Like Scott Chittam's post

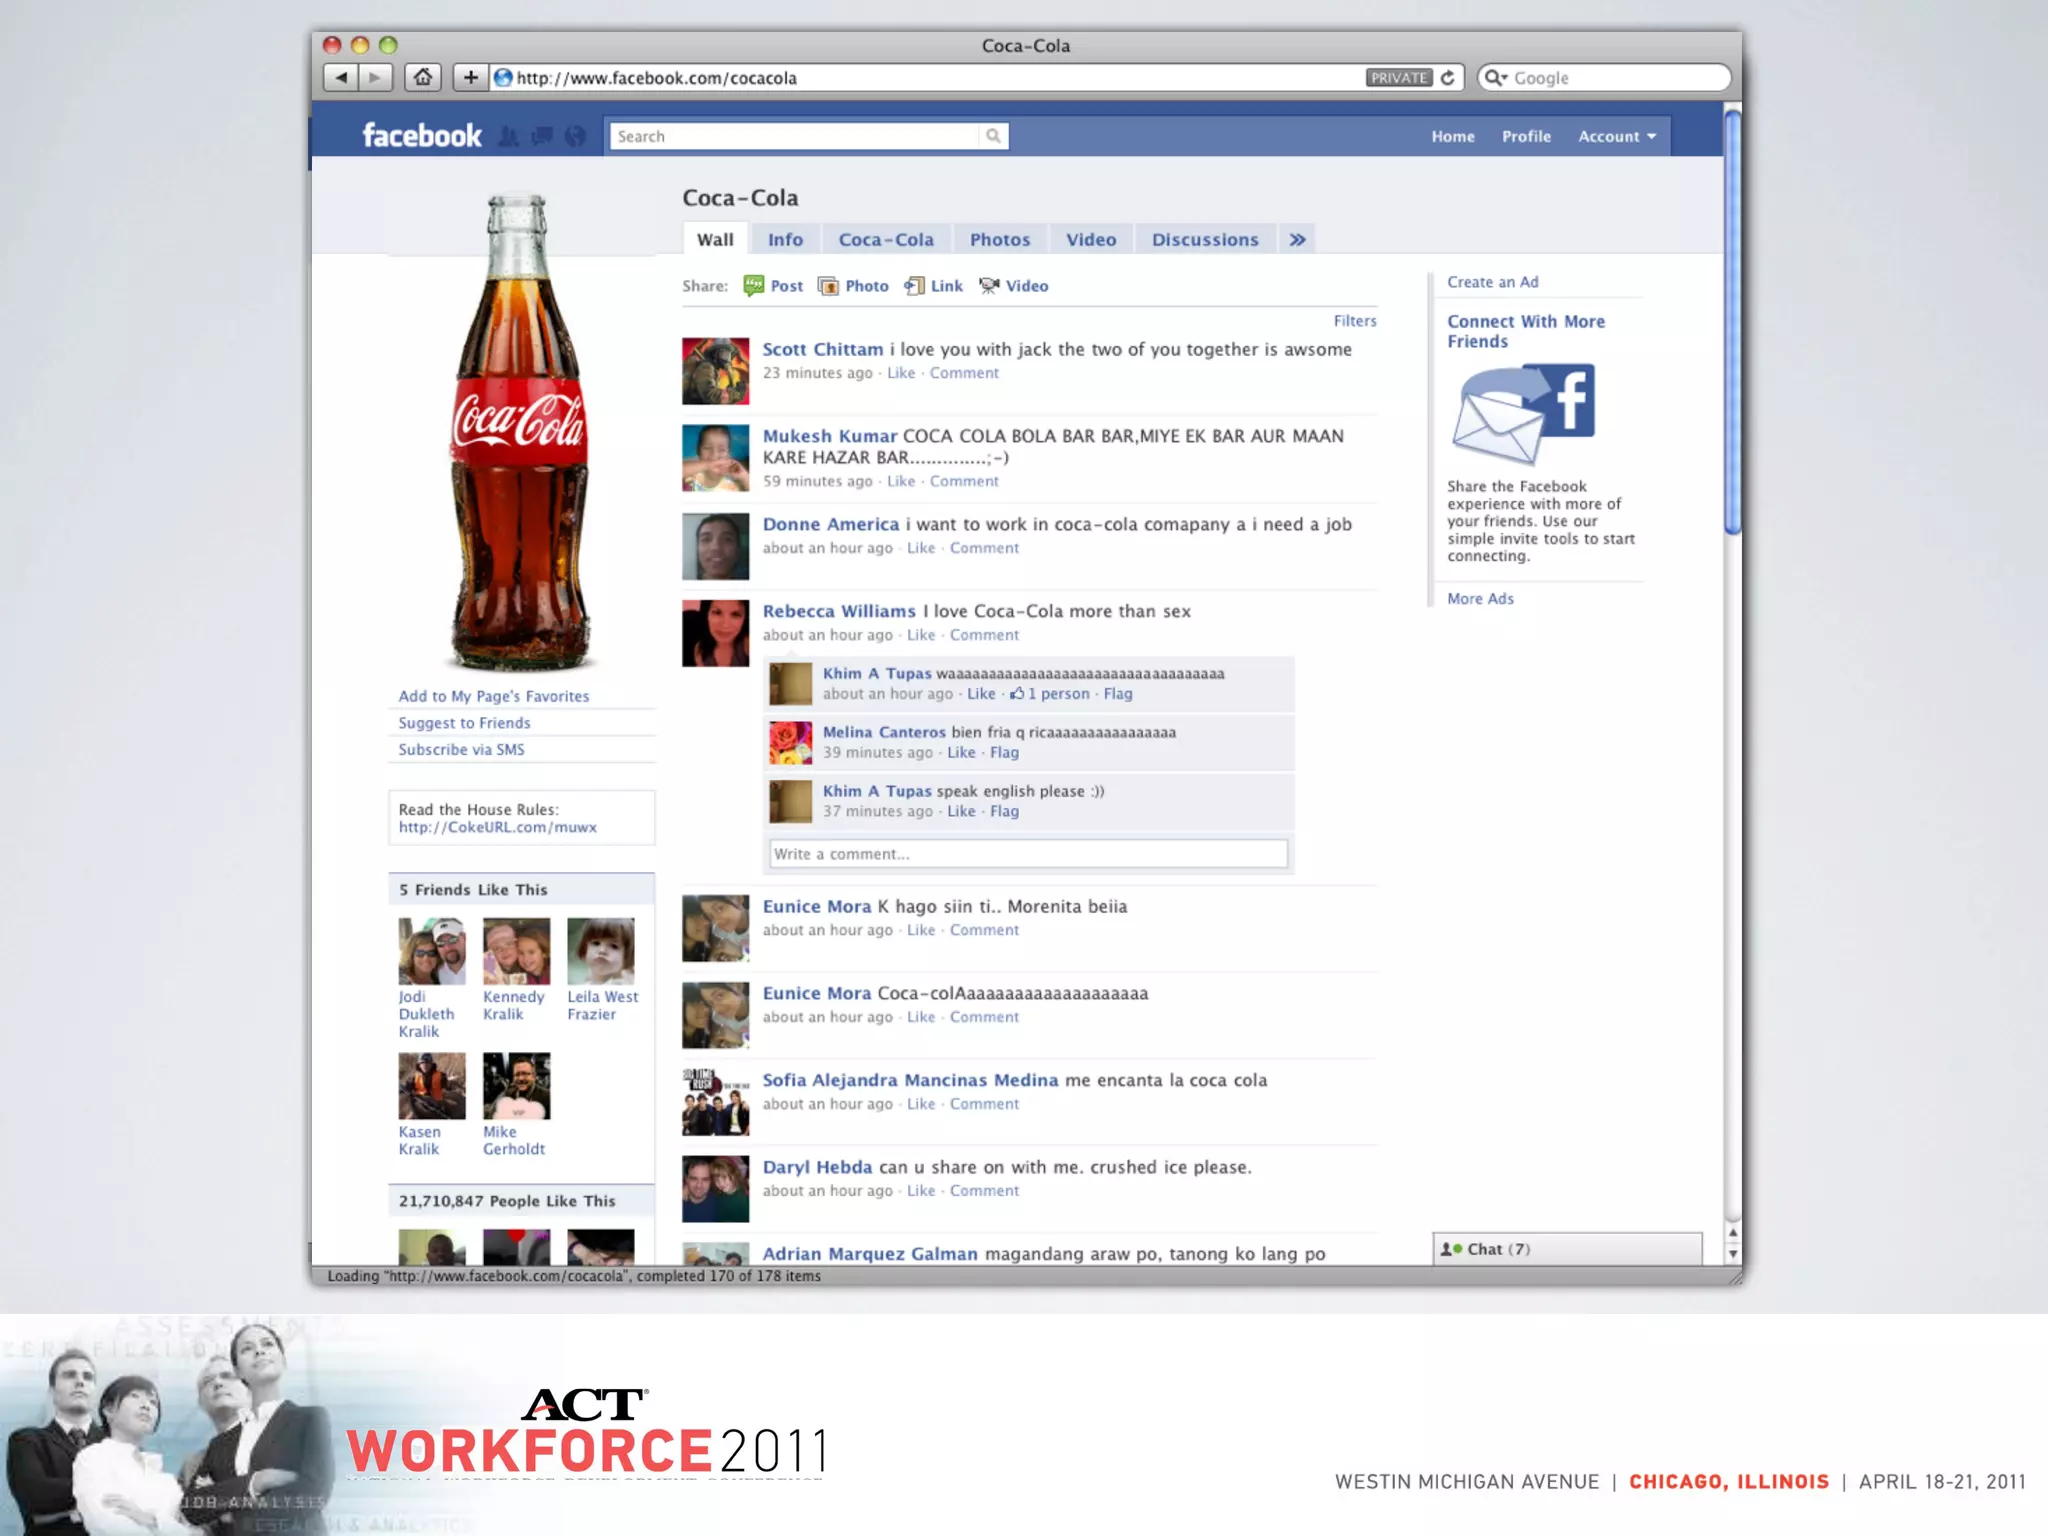click(901, 373)
